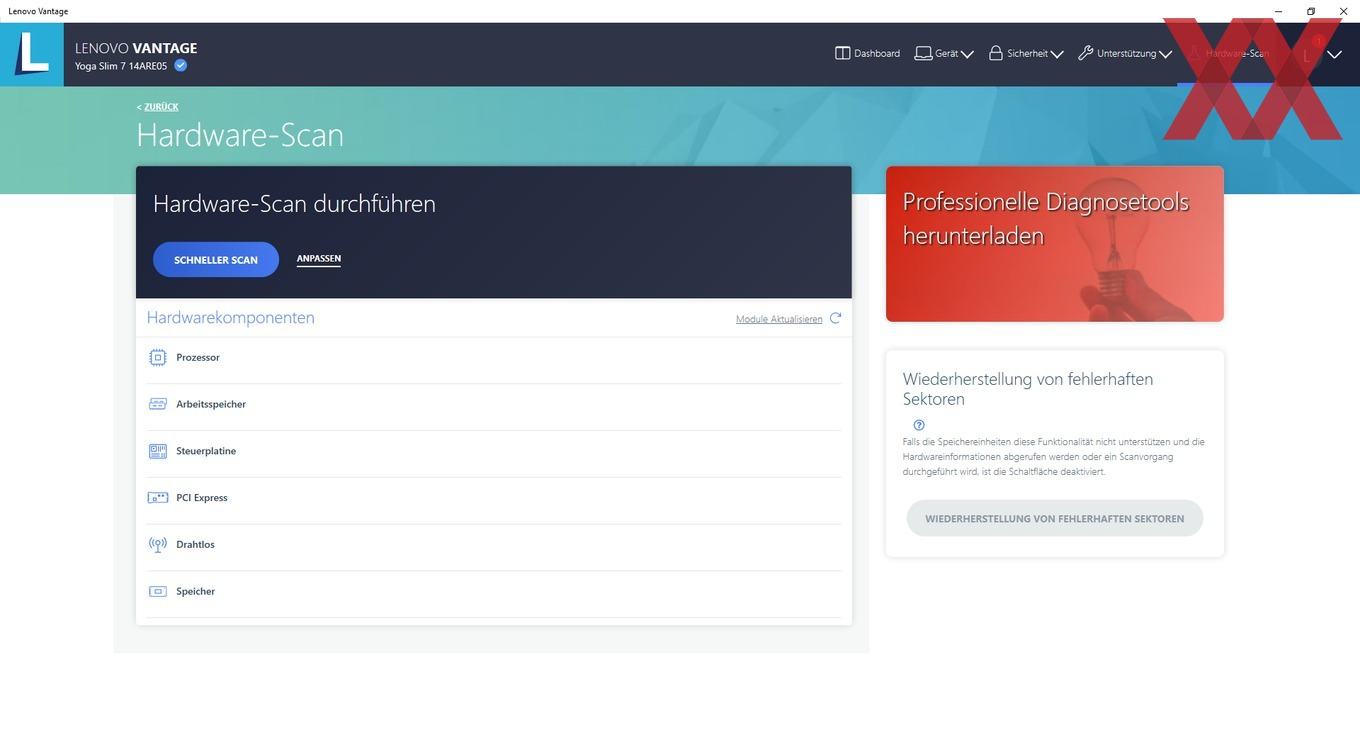This screenshot has width=1360, height=735.
Task: Click the wrench icon beside Unterstützung
Action: 1085,53
